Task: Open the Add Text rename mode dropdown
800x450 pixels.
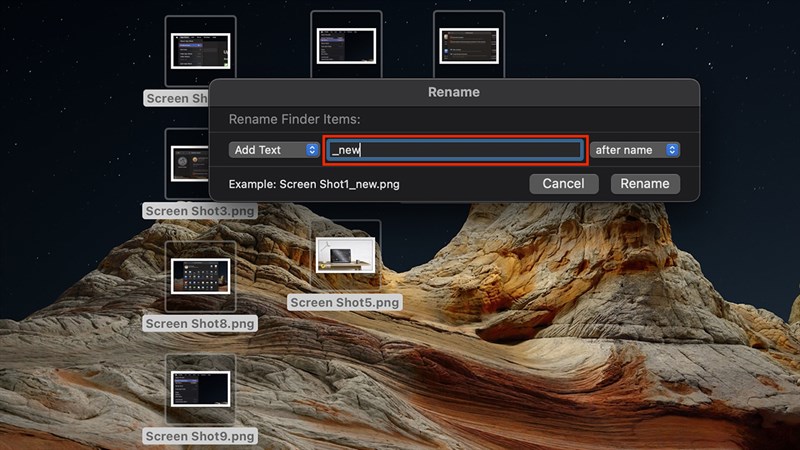Action: [x=273, y=150]
